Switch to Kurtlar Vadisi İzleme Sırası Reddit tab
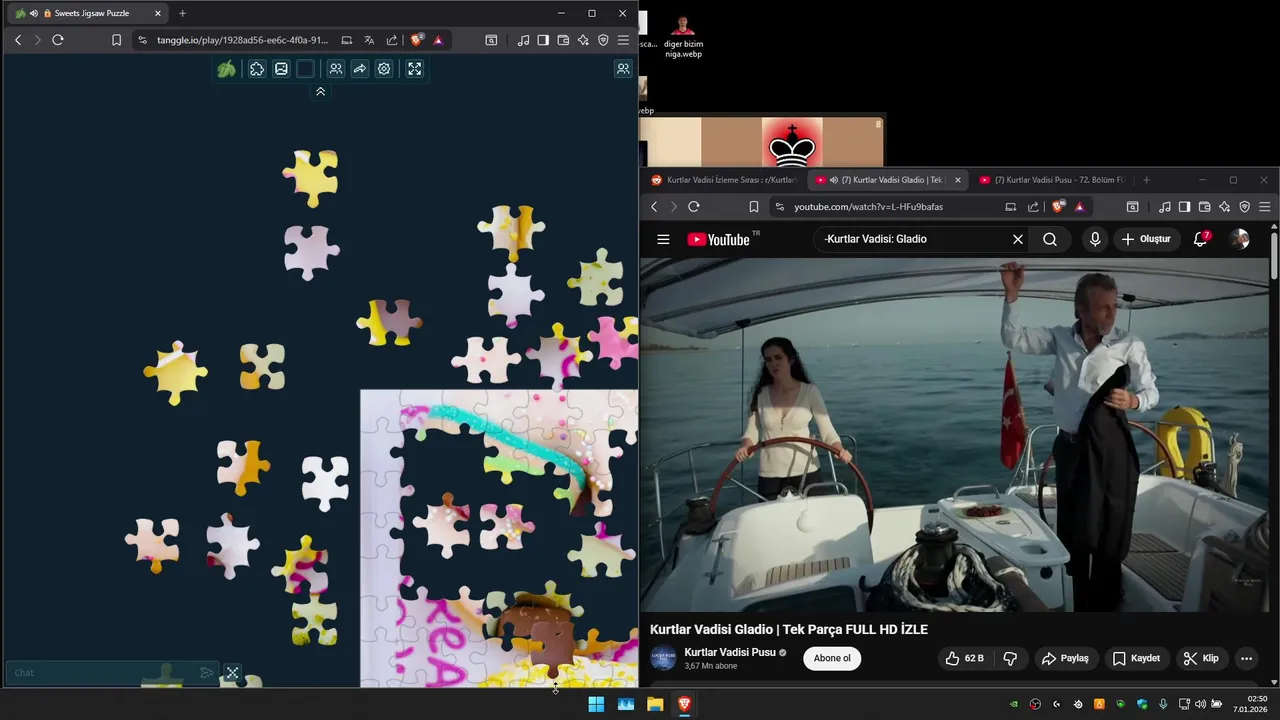 click(x=724, y=180)
